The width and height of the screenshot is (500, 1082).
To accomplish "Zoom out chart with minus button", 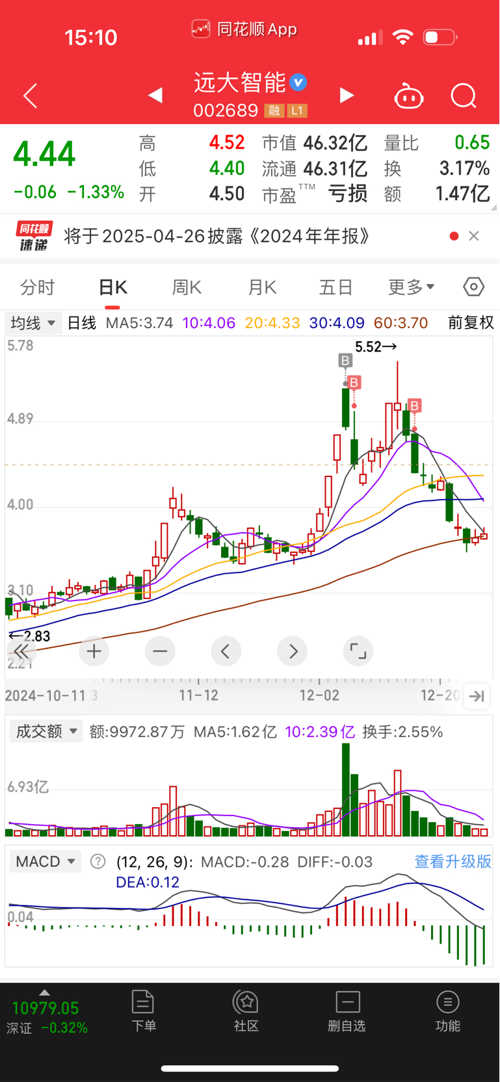I will tap(160, 651).
